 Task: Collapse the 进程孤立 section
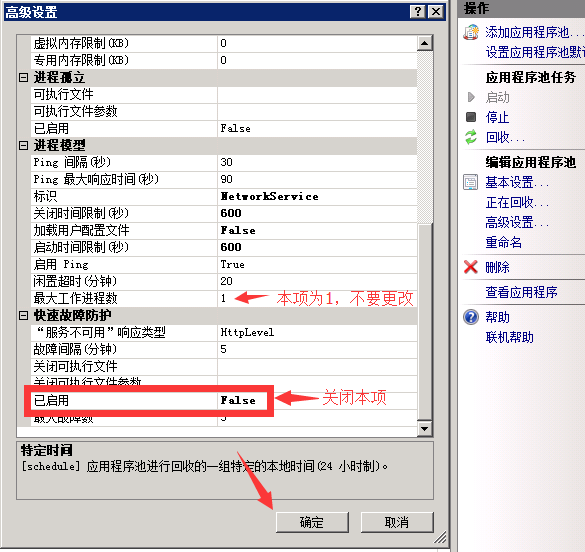tap(24, 77)
